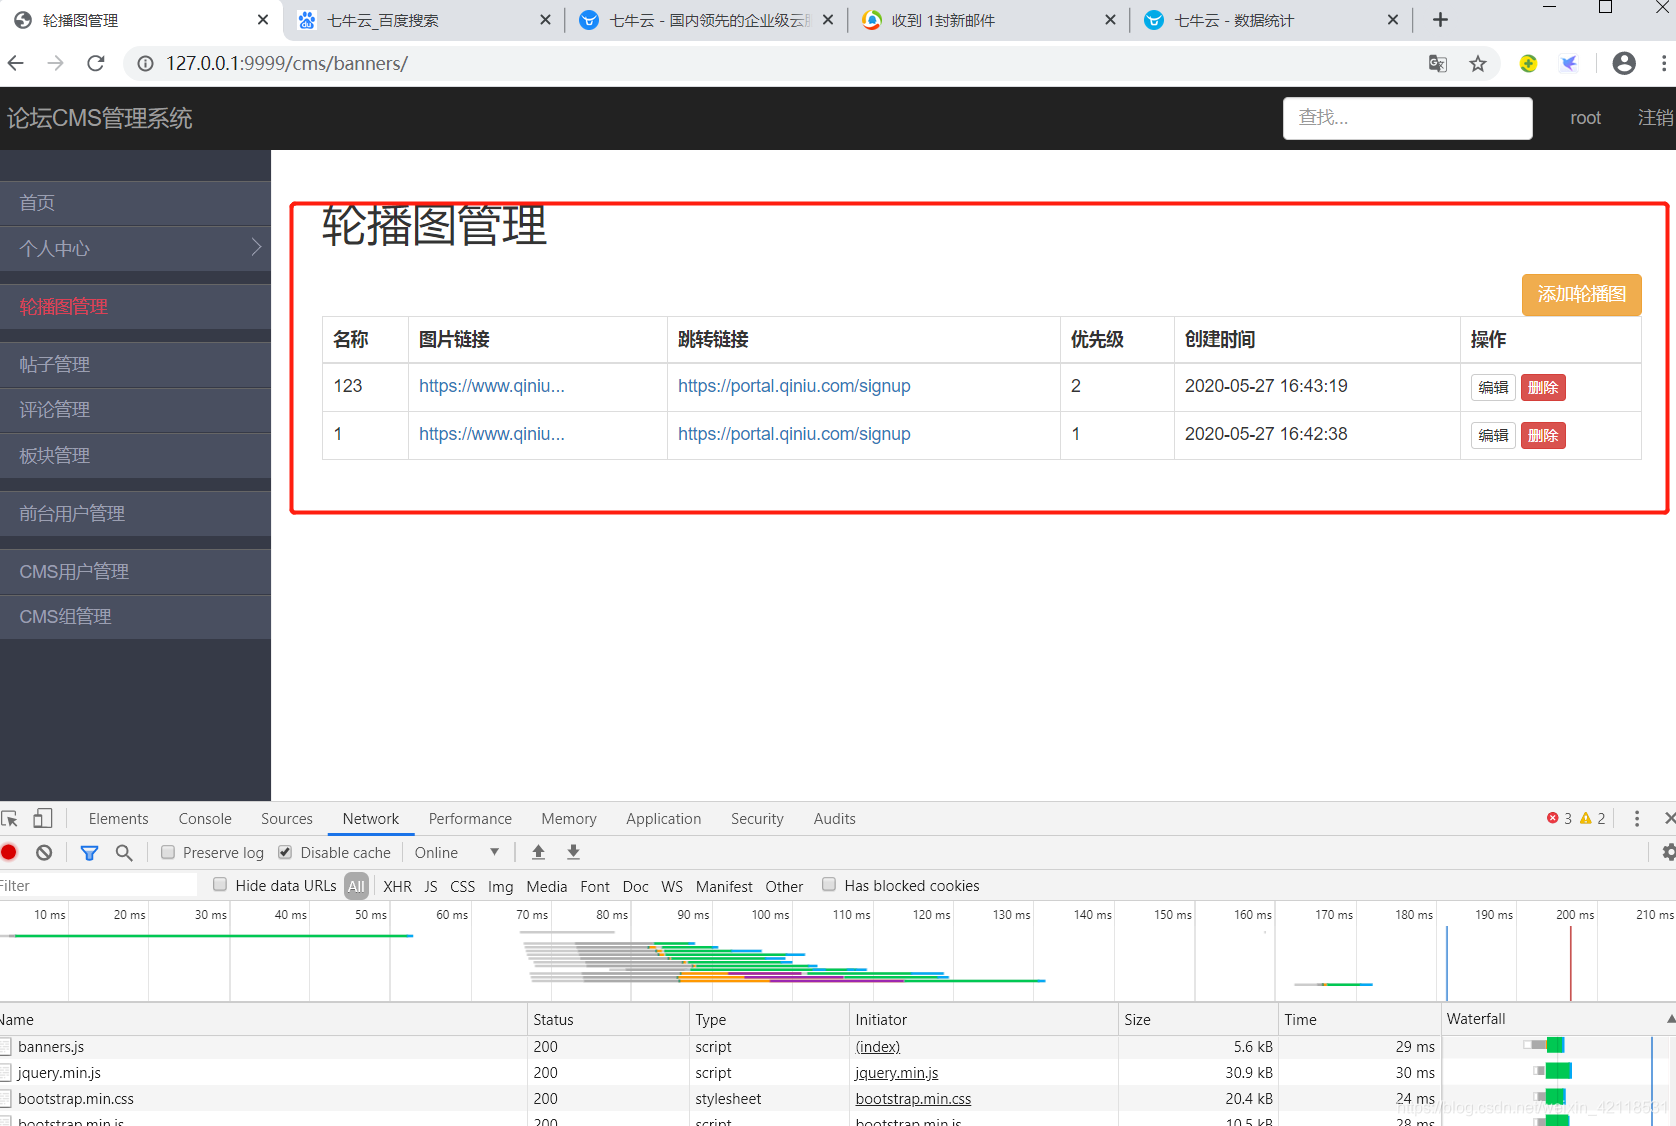This screenshot has height=1126, width=1676.
Task: Enable Preserve log checkbox
Action: pyautogui.click(x=168, y=852)
